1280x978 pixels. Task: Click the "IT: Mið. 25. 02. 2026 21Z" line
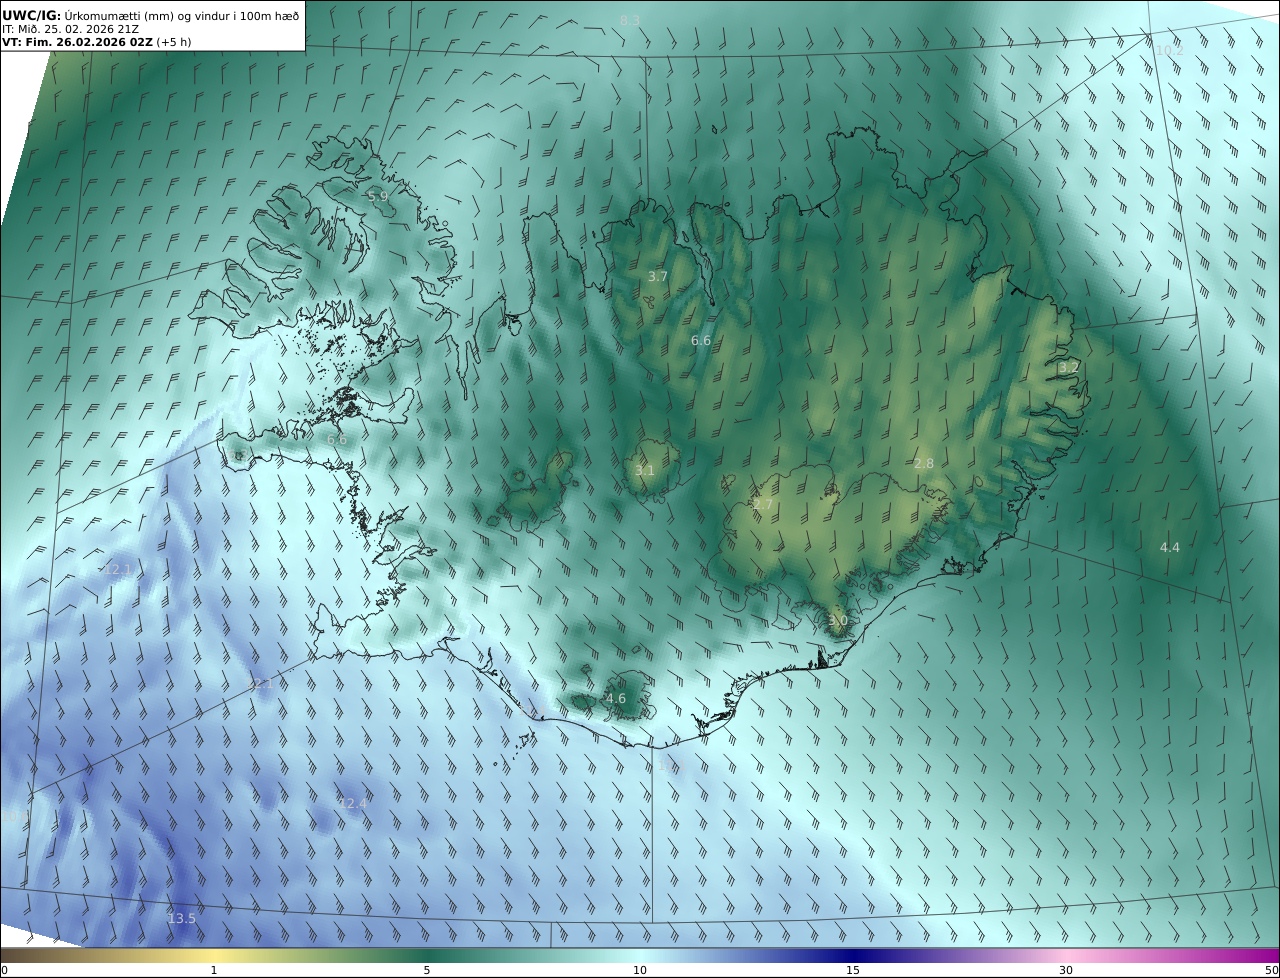[x=71, y=29]
